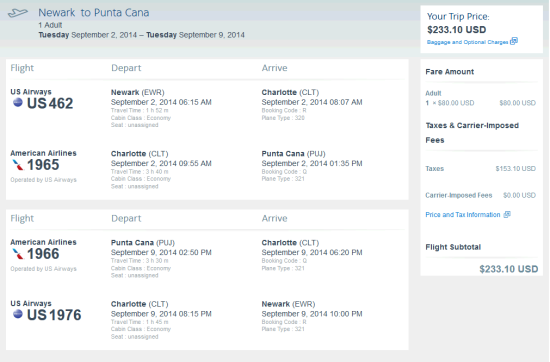Open the Price and Tax Information link
The width and height of the screenshot is (550, 362).
[x=463, y=215]
